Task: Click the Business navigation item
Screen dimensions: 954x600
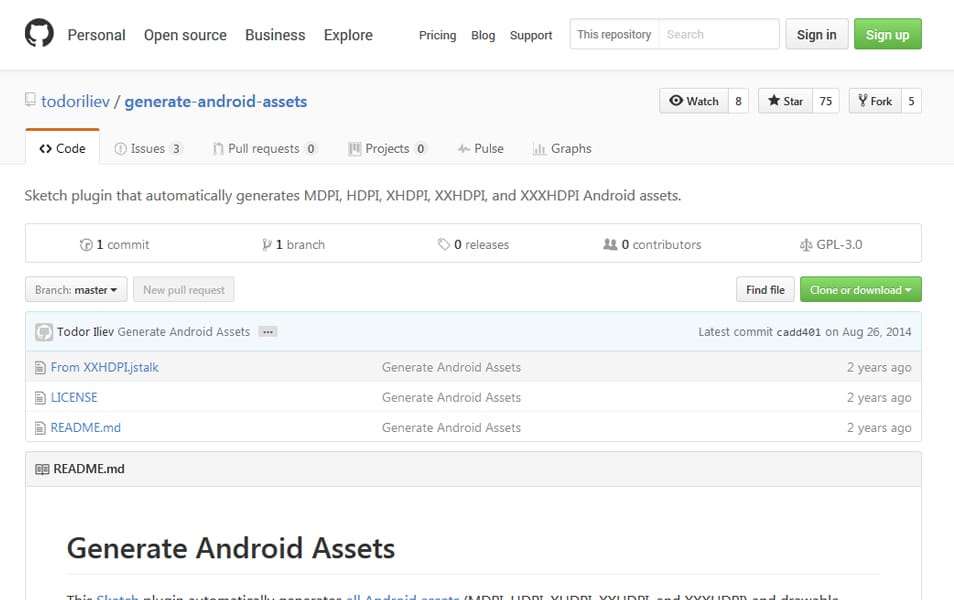Action: (x=275, y=35)
